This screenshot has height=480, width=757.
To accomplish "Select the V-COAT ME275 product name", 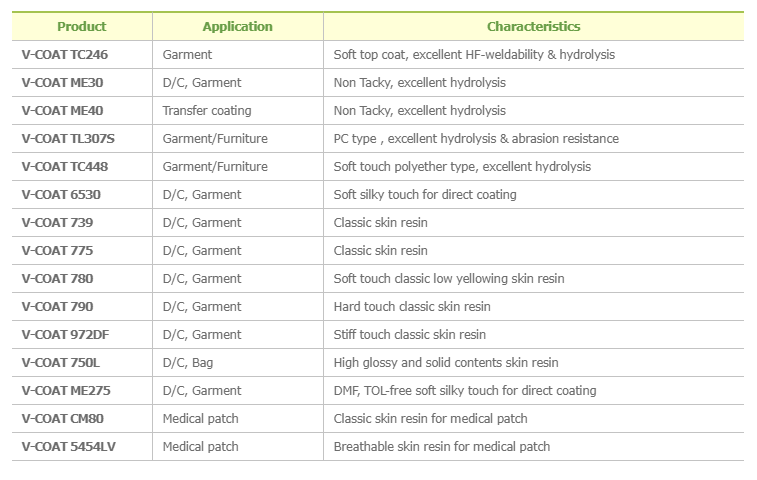I will (66, 391).
